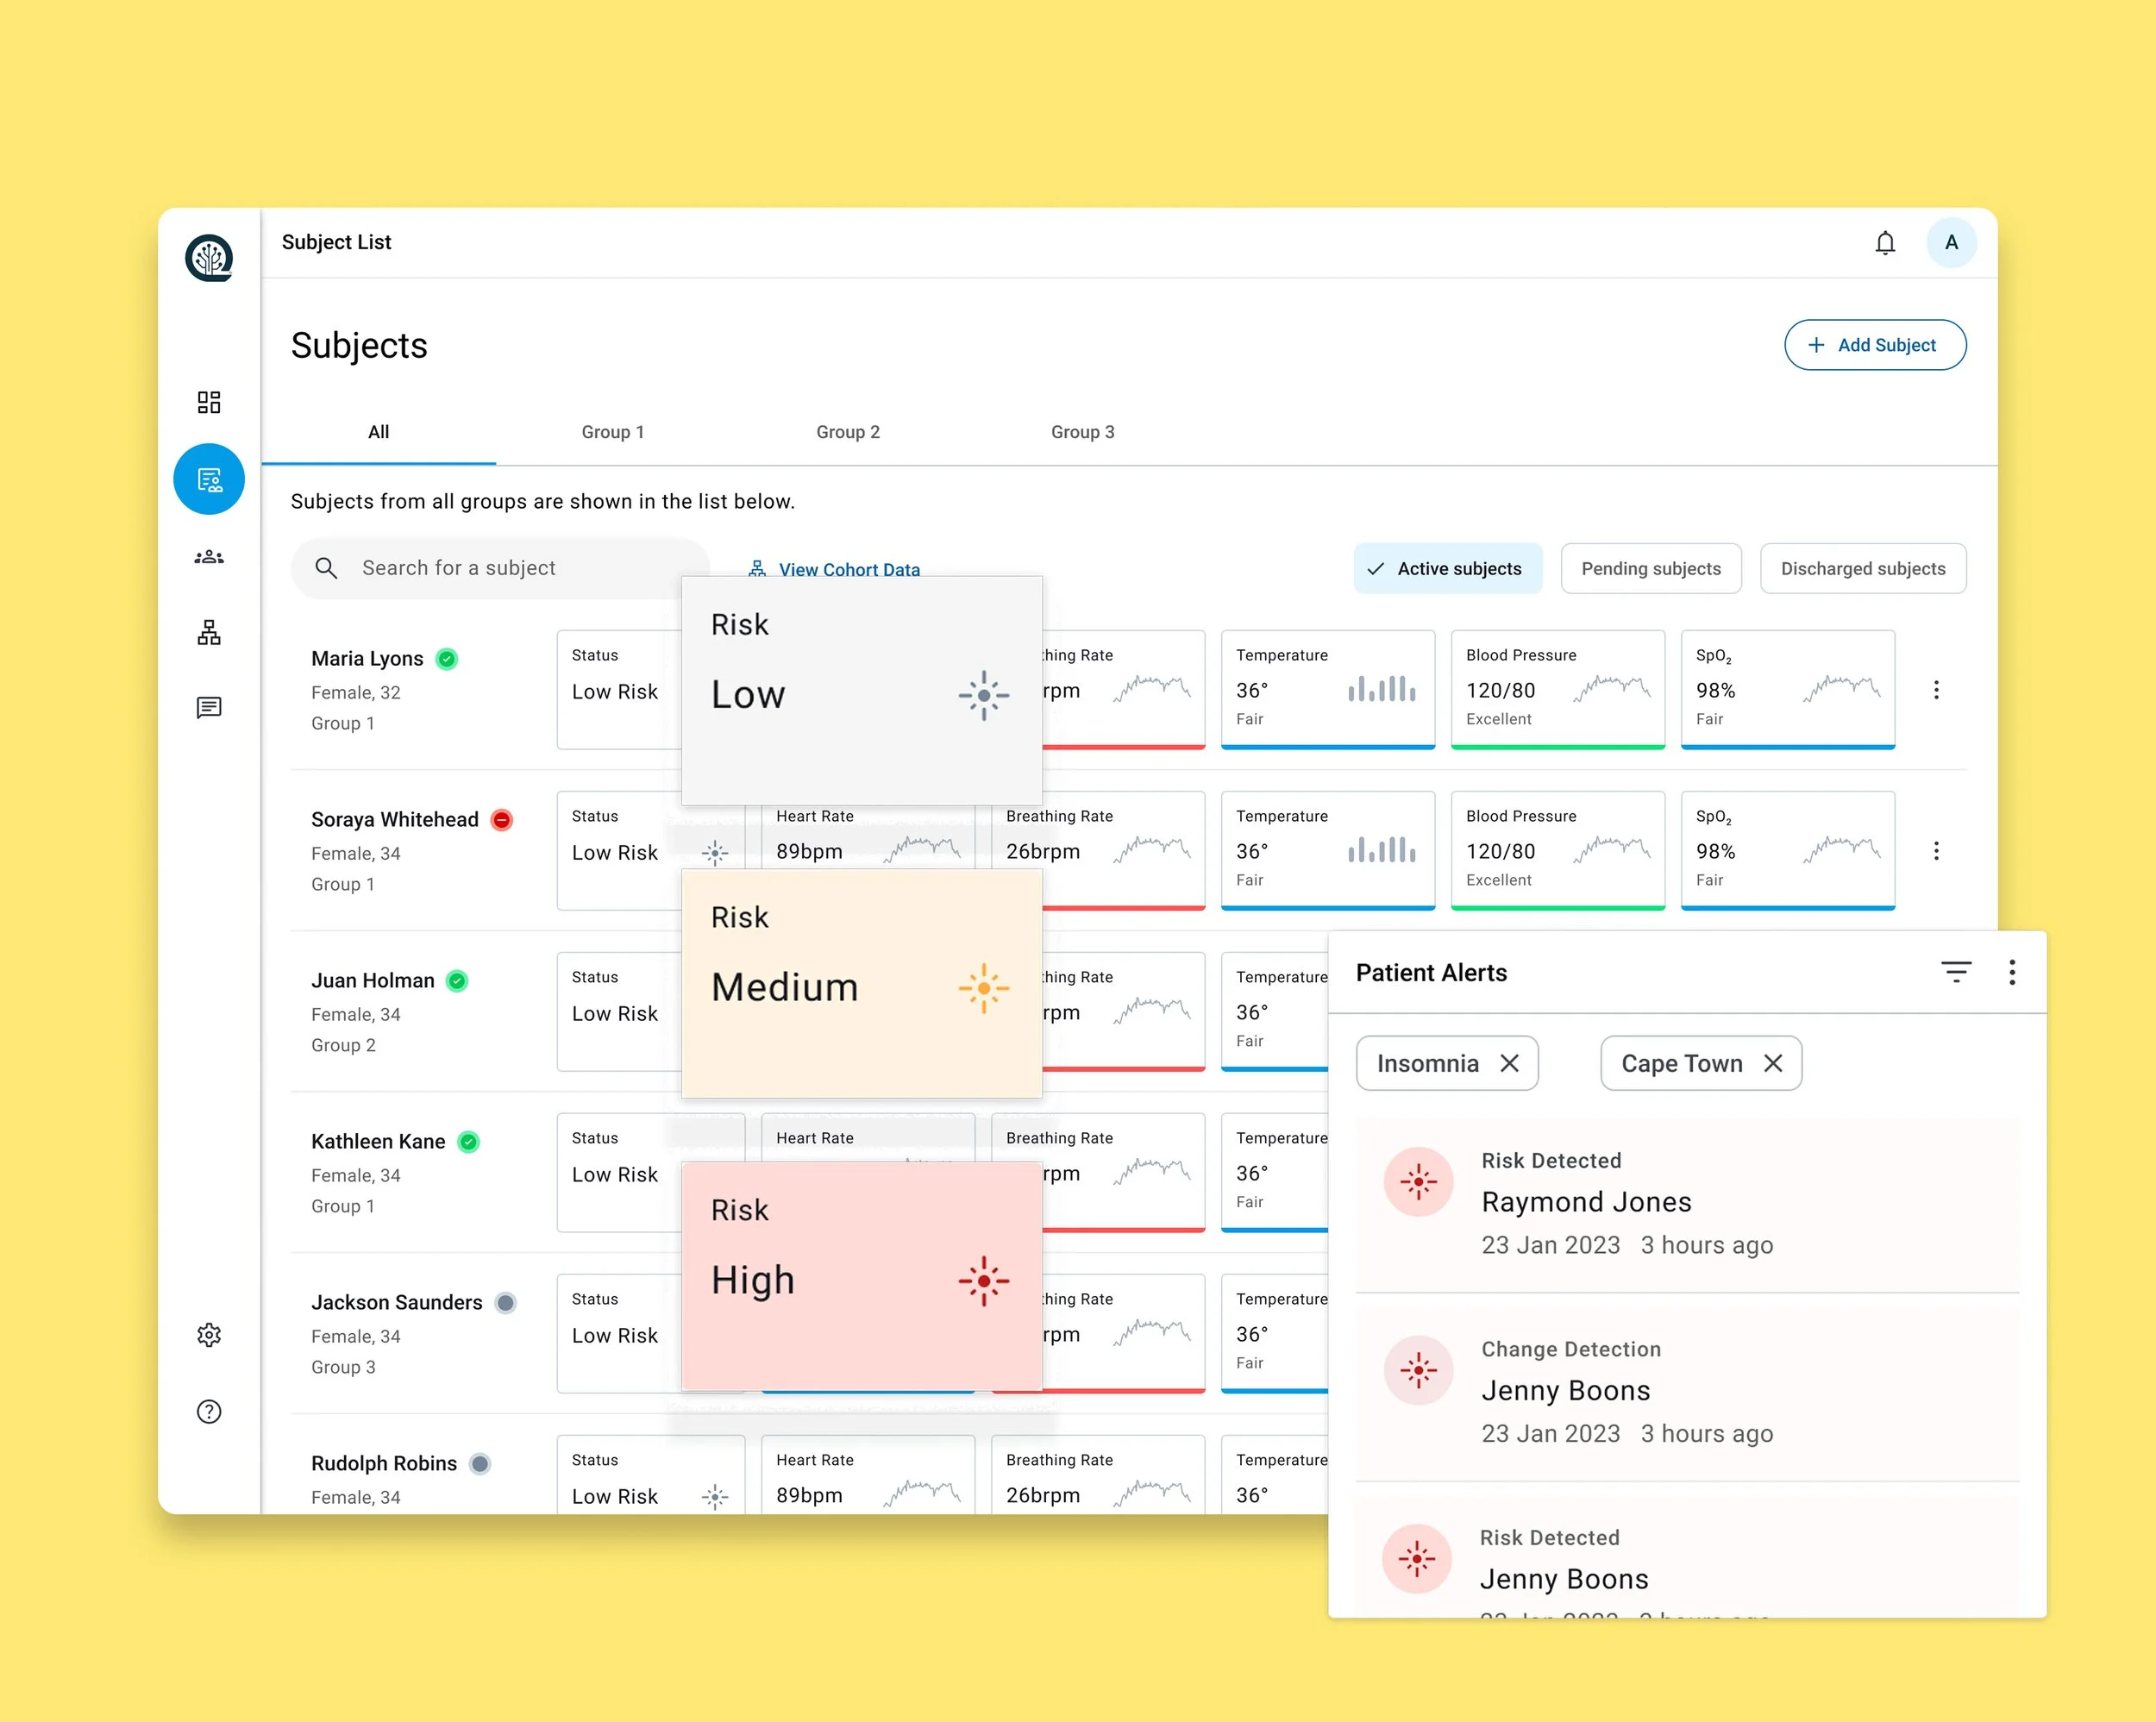
Task: Click the Add Subject button
Action: click(1875, 345)
